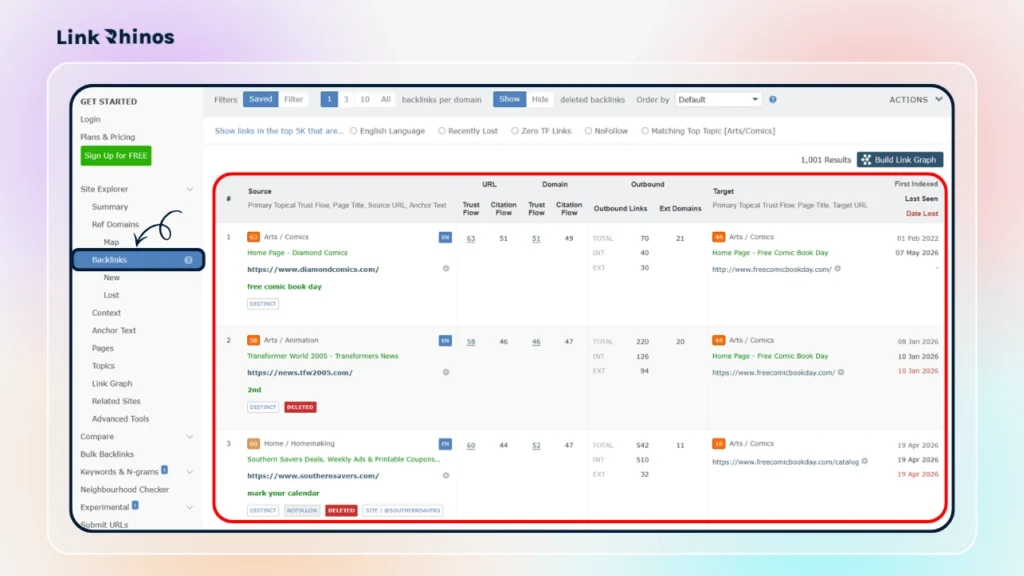Click the Experimental info badge
The image size is (1024, 576).
tap(135, 505)
